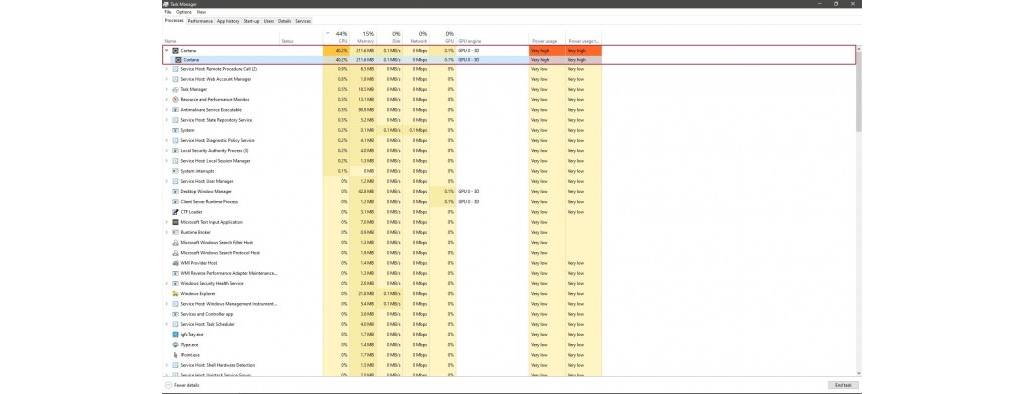Viewport: 1024px width, 394px height.
Task: Click the System interrupts icon
Action: pyautogui.click(x=175, y=171)
